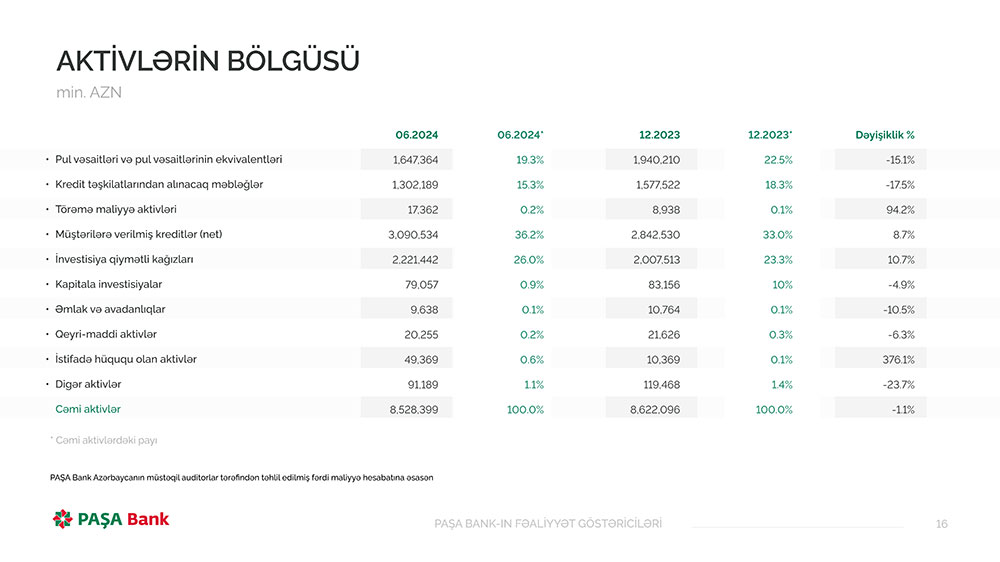Select the Pul vəsaitləri row label

pos(169,159)
